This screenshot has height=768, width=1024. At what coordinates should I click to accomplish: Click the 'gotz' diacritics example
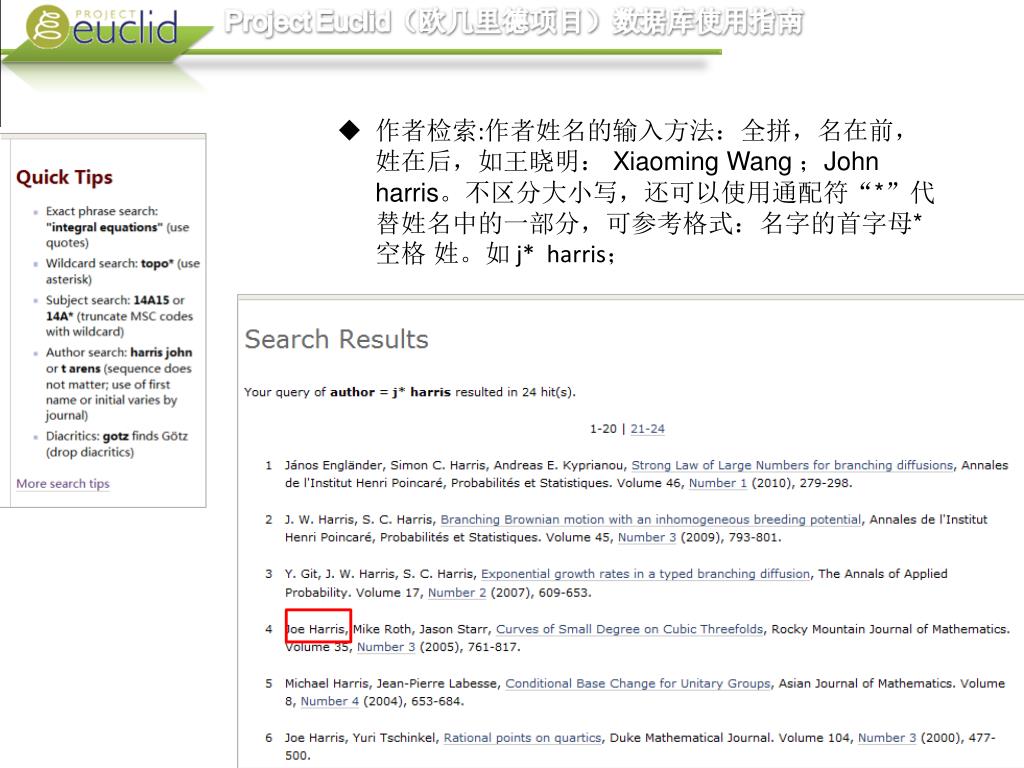click(x=116, y=436)
